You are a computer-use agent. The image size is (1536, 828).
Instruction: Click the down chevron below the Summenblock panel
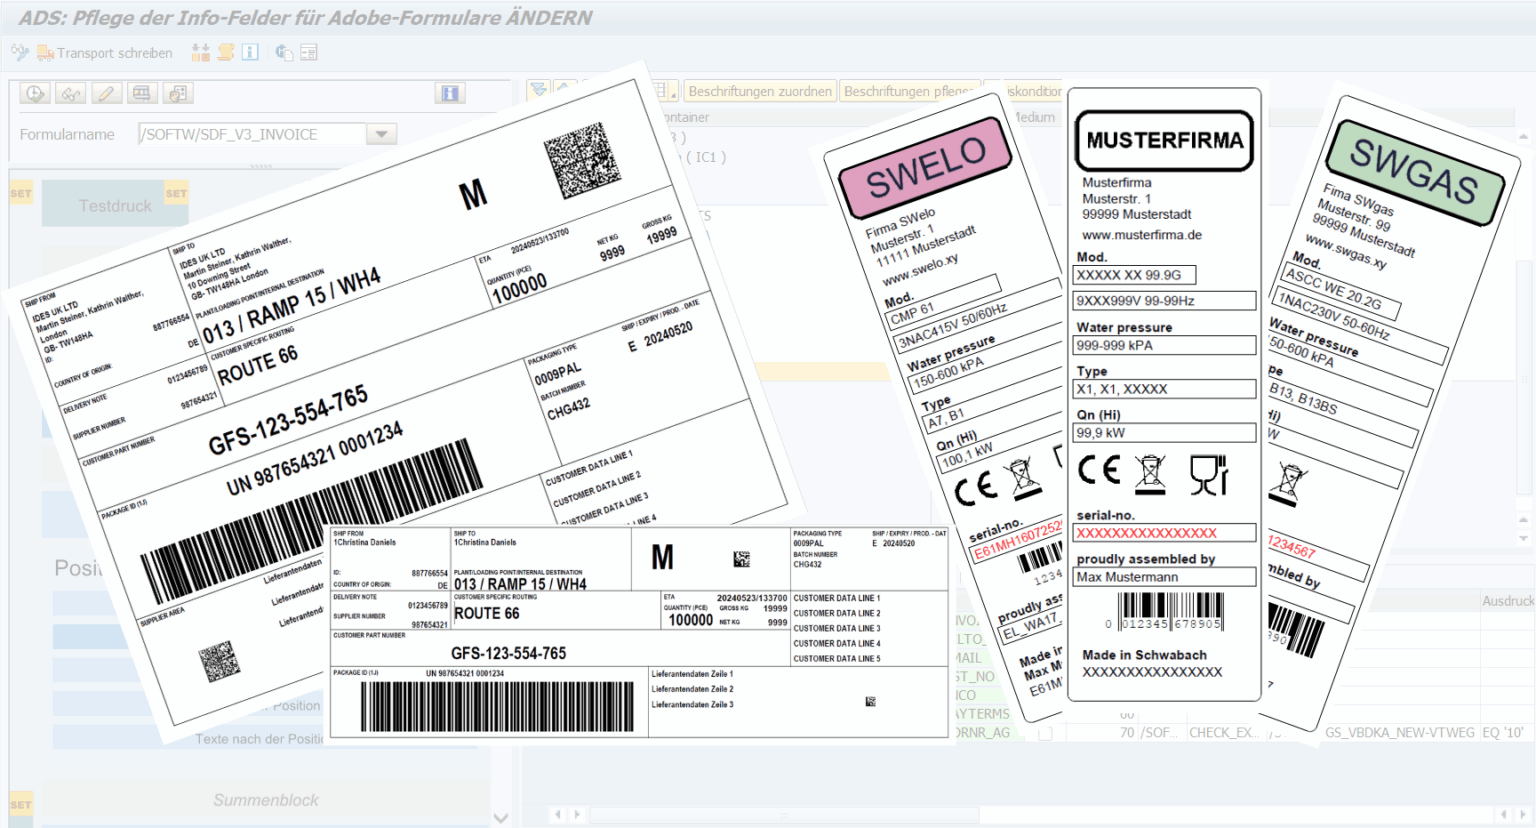501,818
